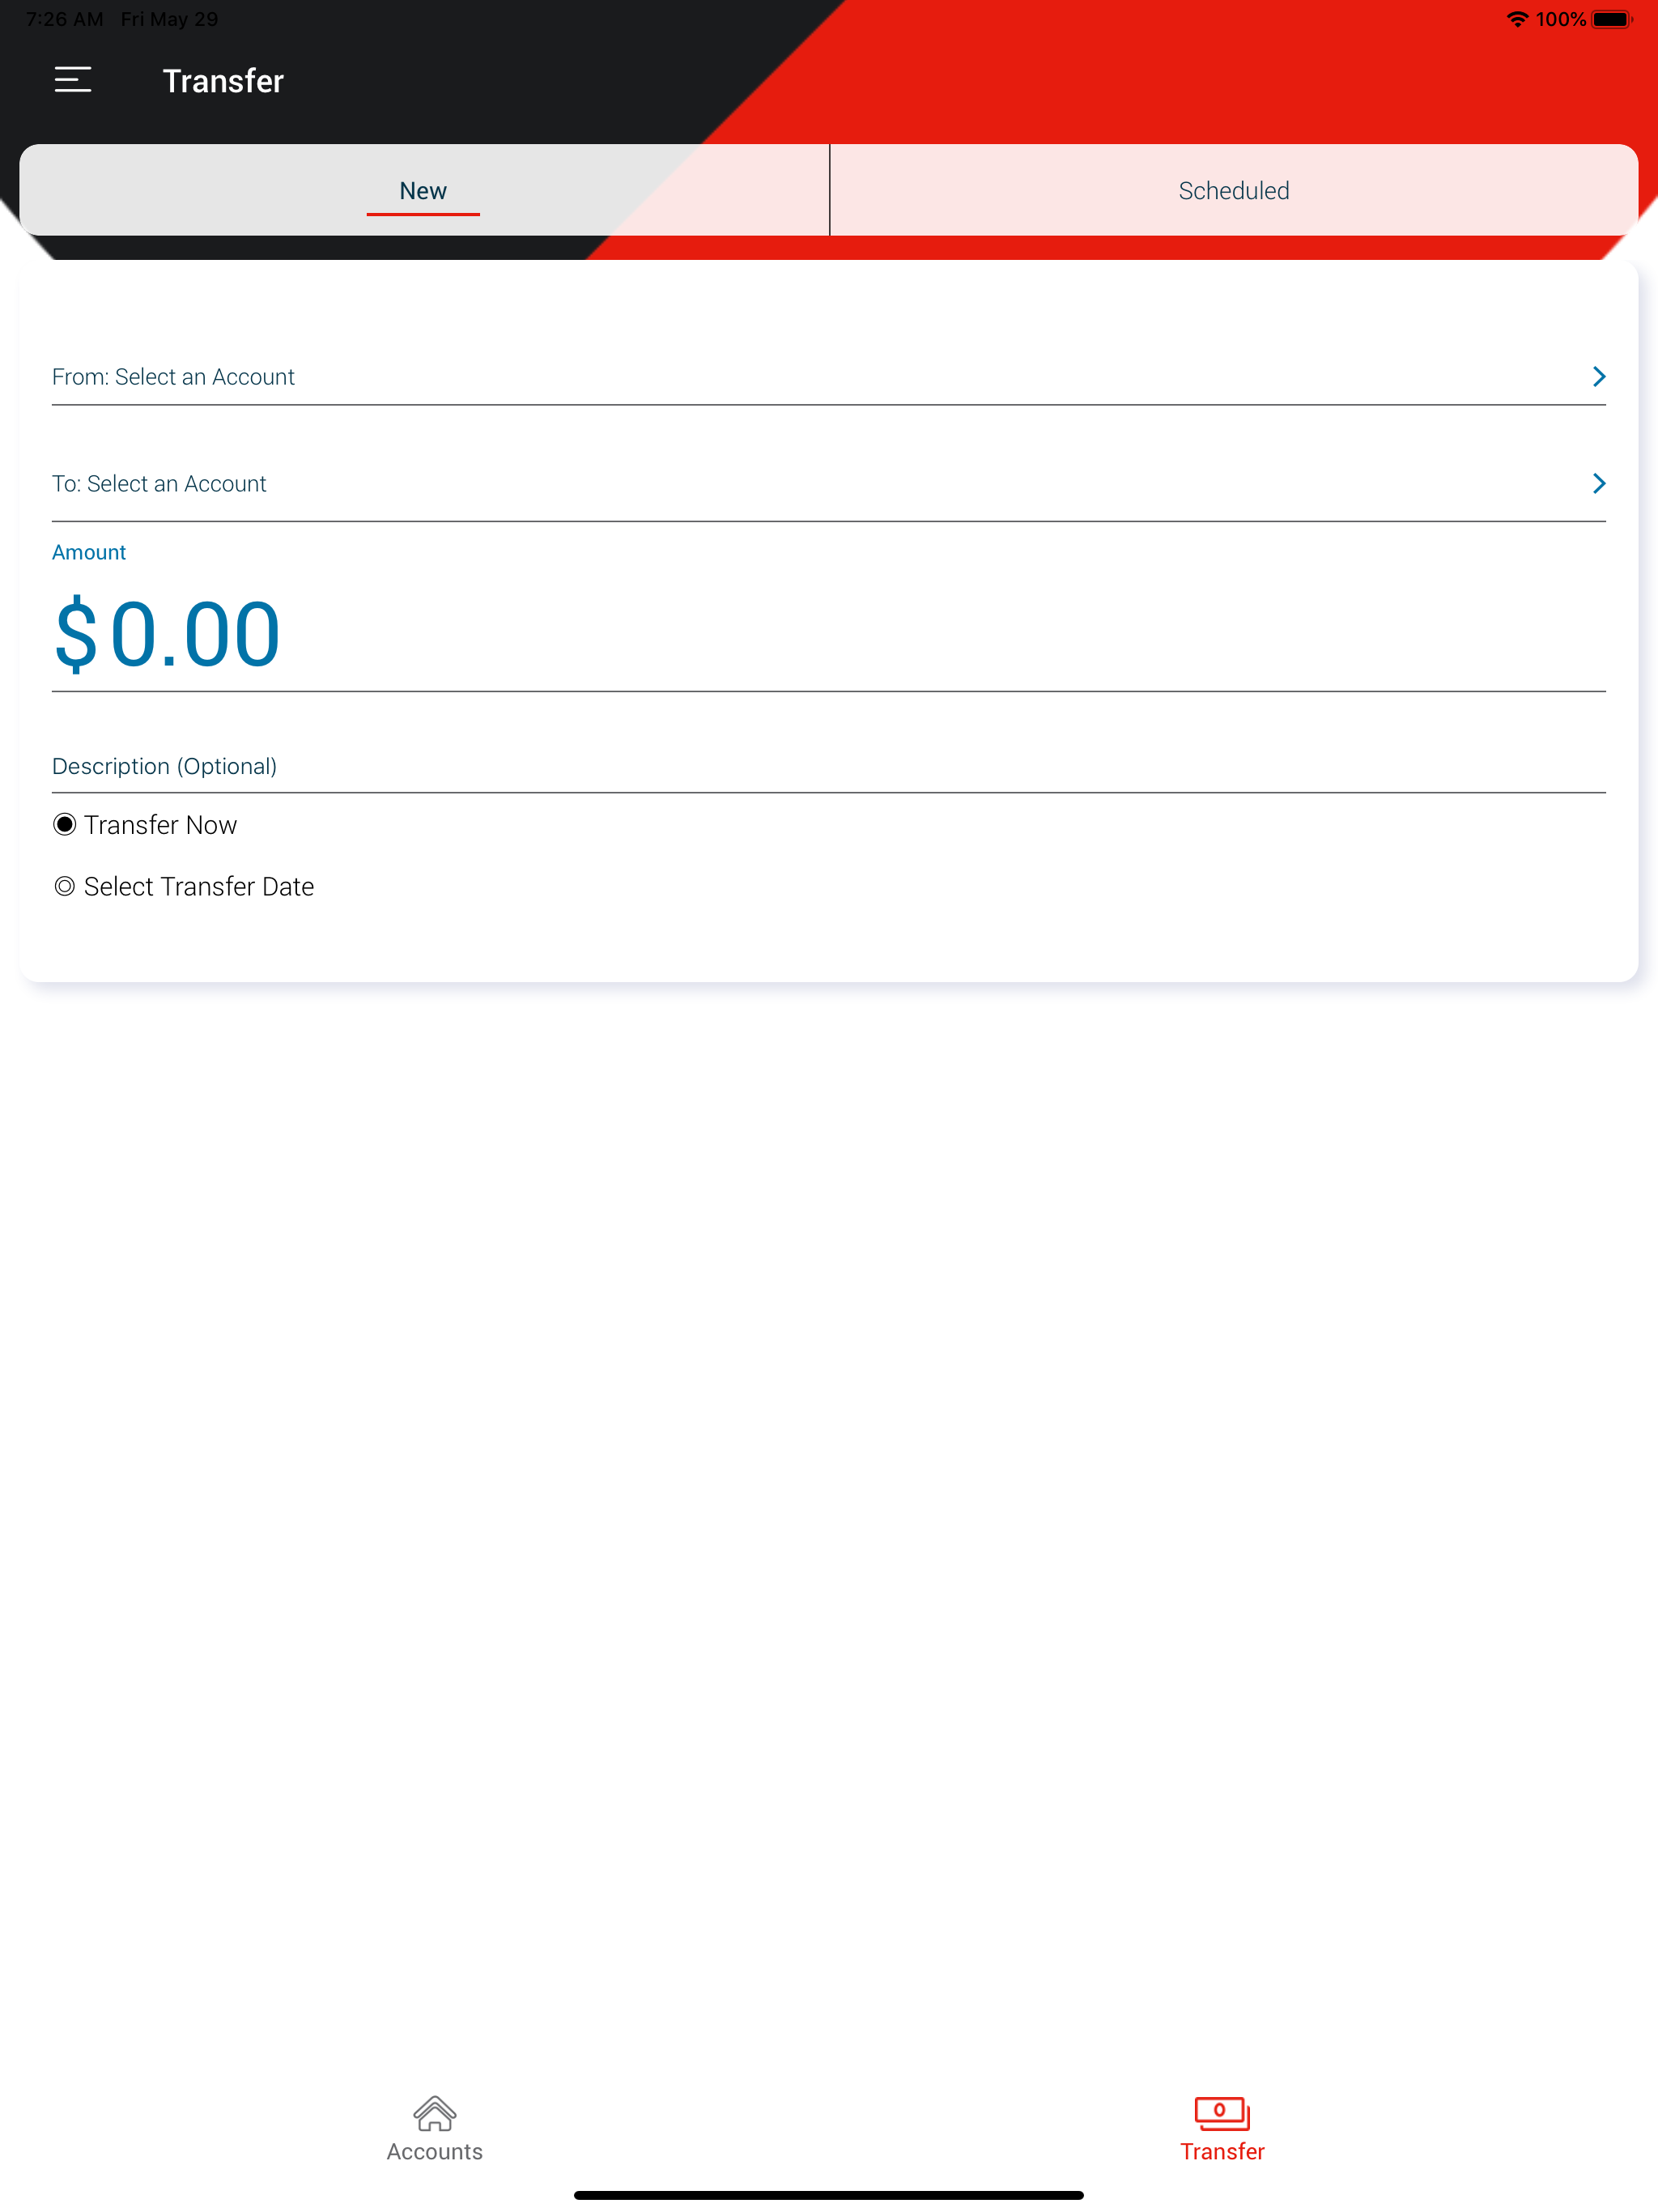The image size is (1658, 2212).
Task: Switch to the Scheduled tab
Action: click(1234, 190)
